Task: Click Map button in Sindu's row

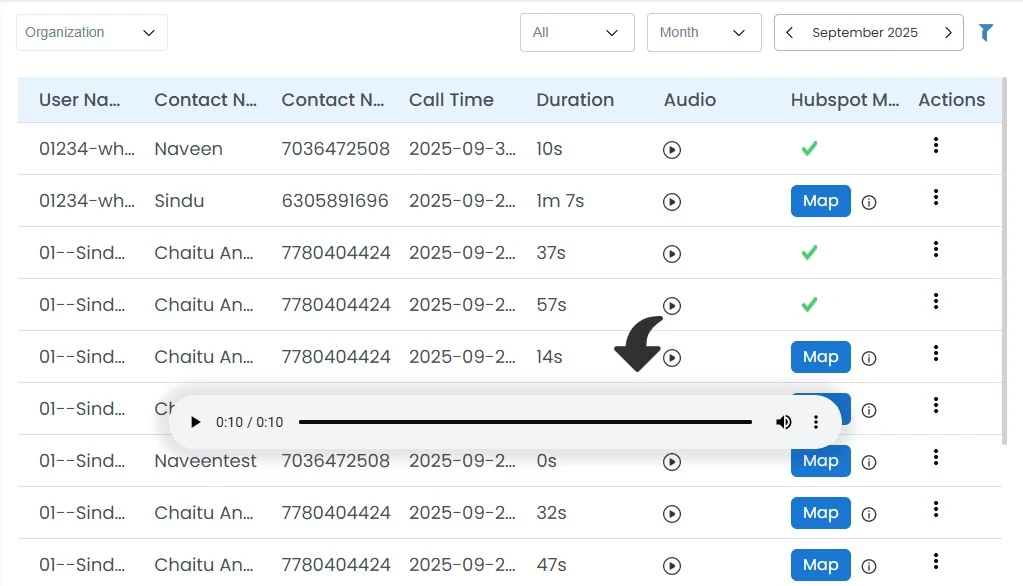Action: (x=820, y=201)
